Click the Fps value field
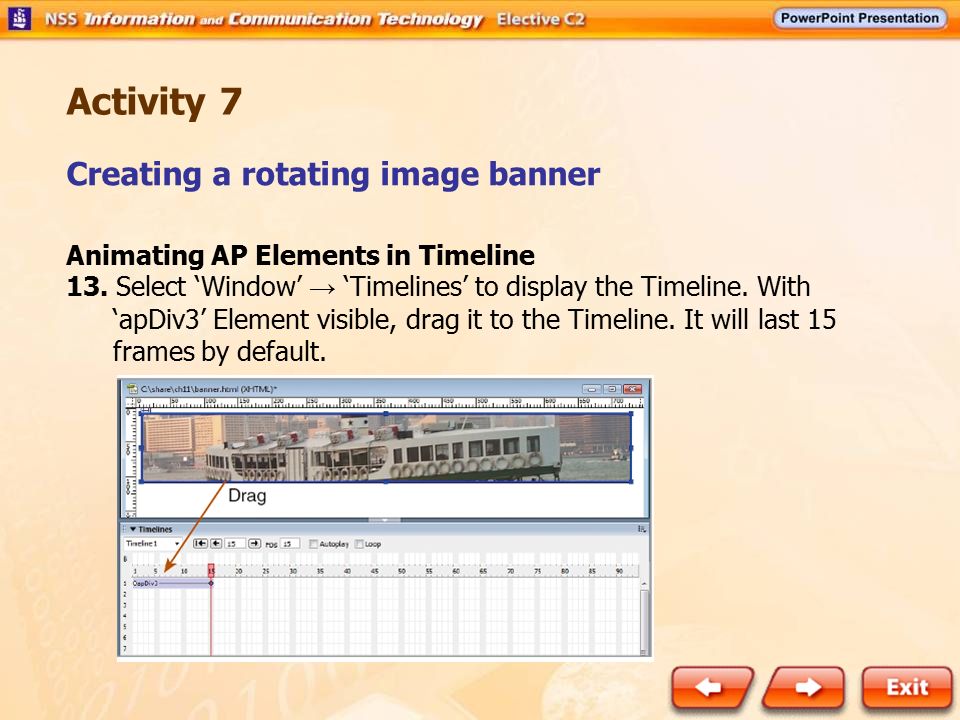Viewport: 960px width, 720px height. [290, 543]
